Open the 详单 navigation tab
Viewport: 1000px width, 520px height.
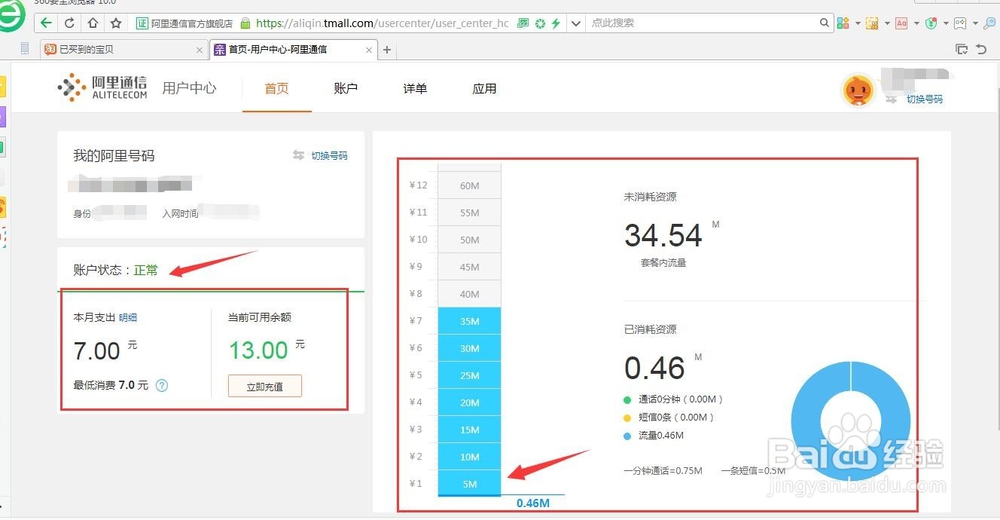(x=415, y=89)
